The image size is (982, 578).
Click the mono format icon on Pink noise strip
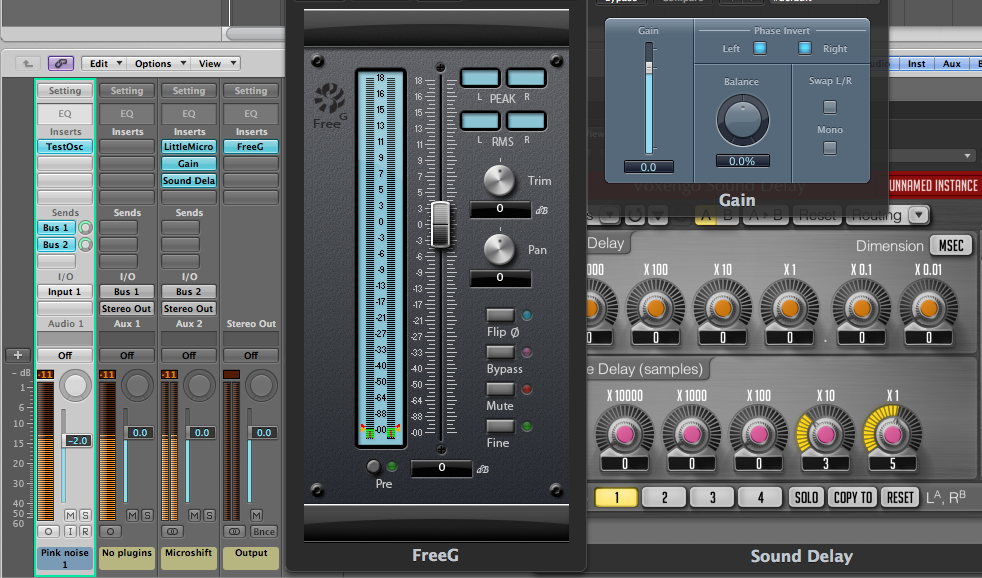pos(48,531)
